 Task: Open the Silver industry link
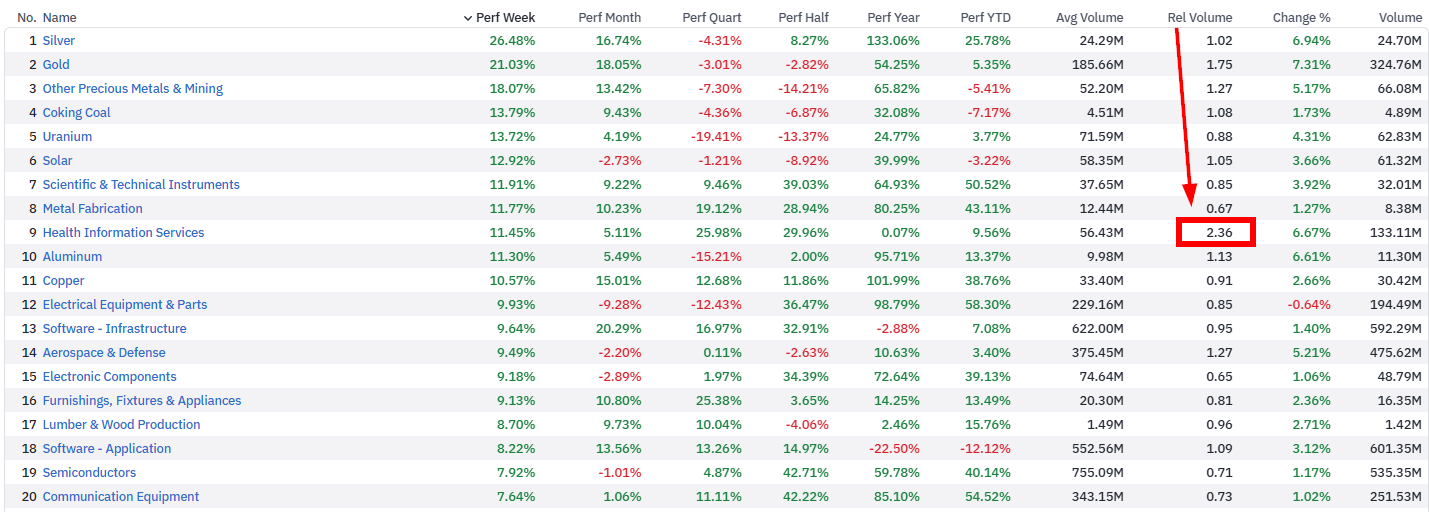point(59,41)
